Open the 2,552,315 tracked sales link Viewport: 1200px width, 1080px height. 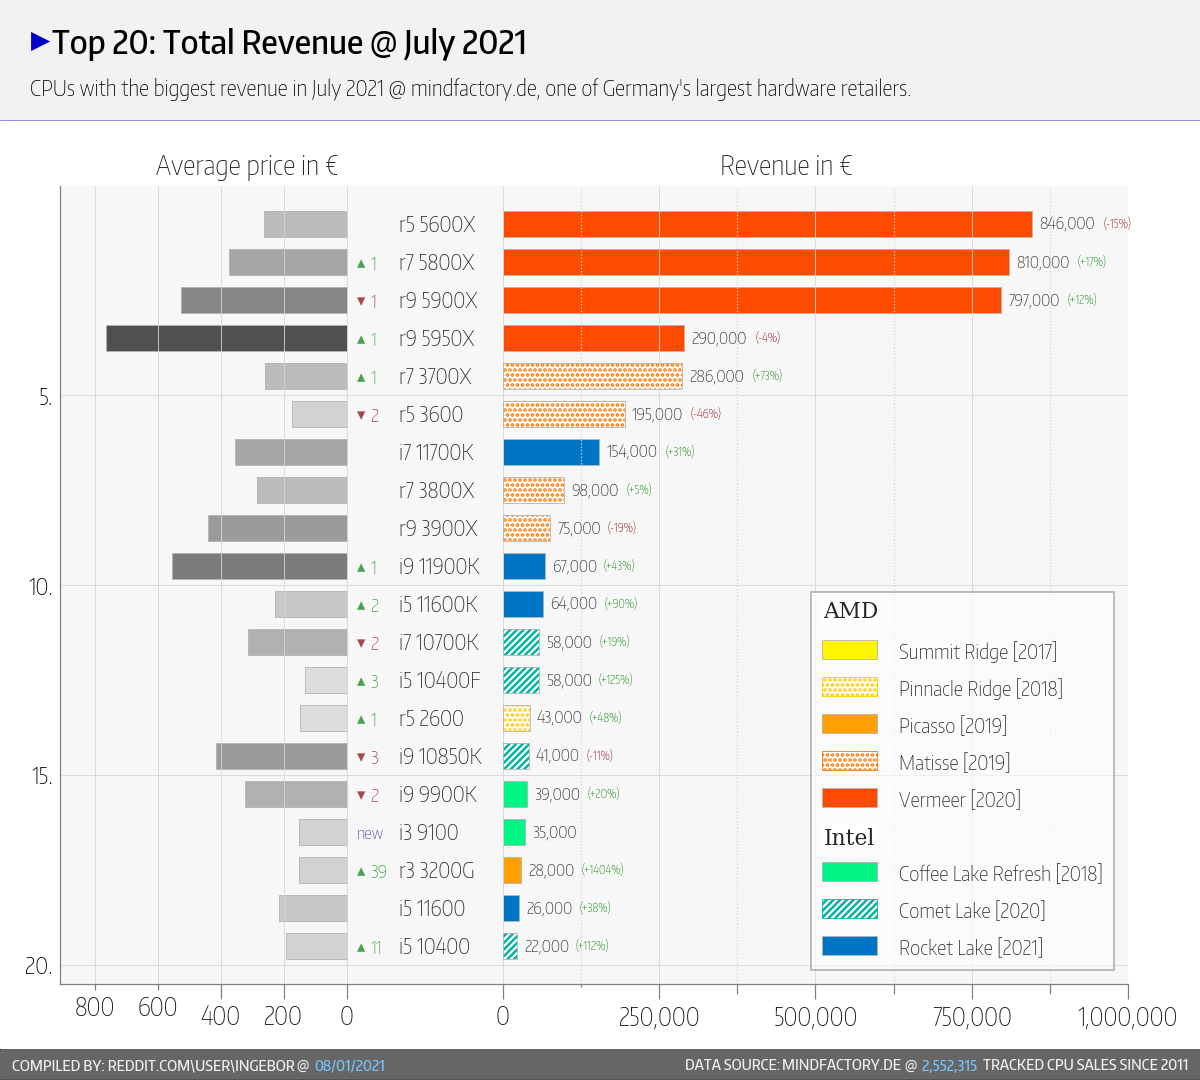[948, 1065]
